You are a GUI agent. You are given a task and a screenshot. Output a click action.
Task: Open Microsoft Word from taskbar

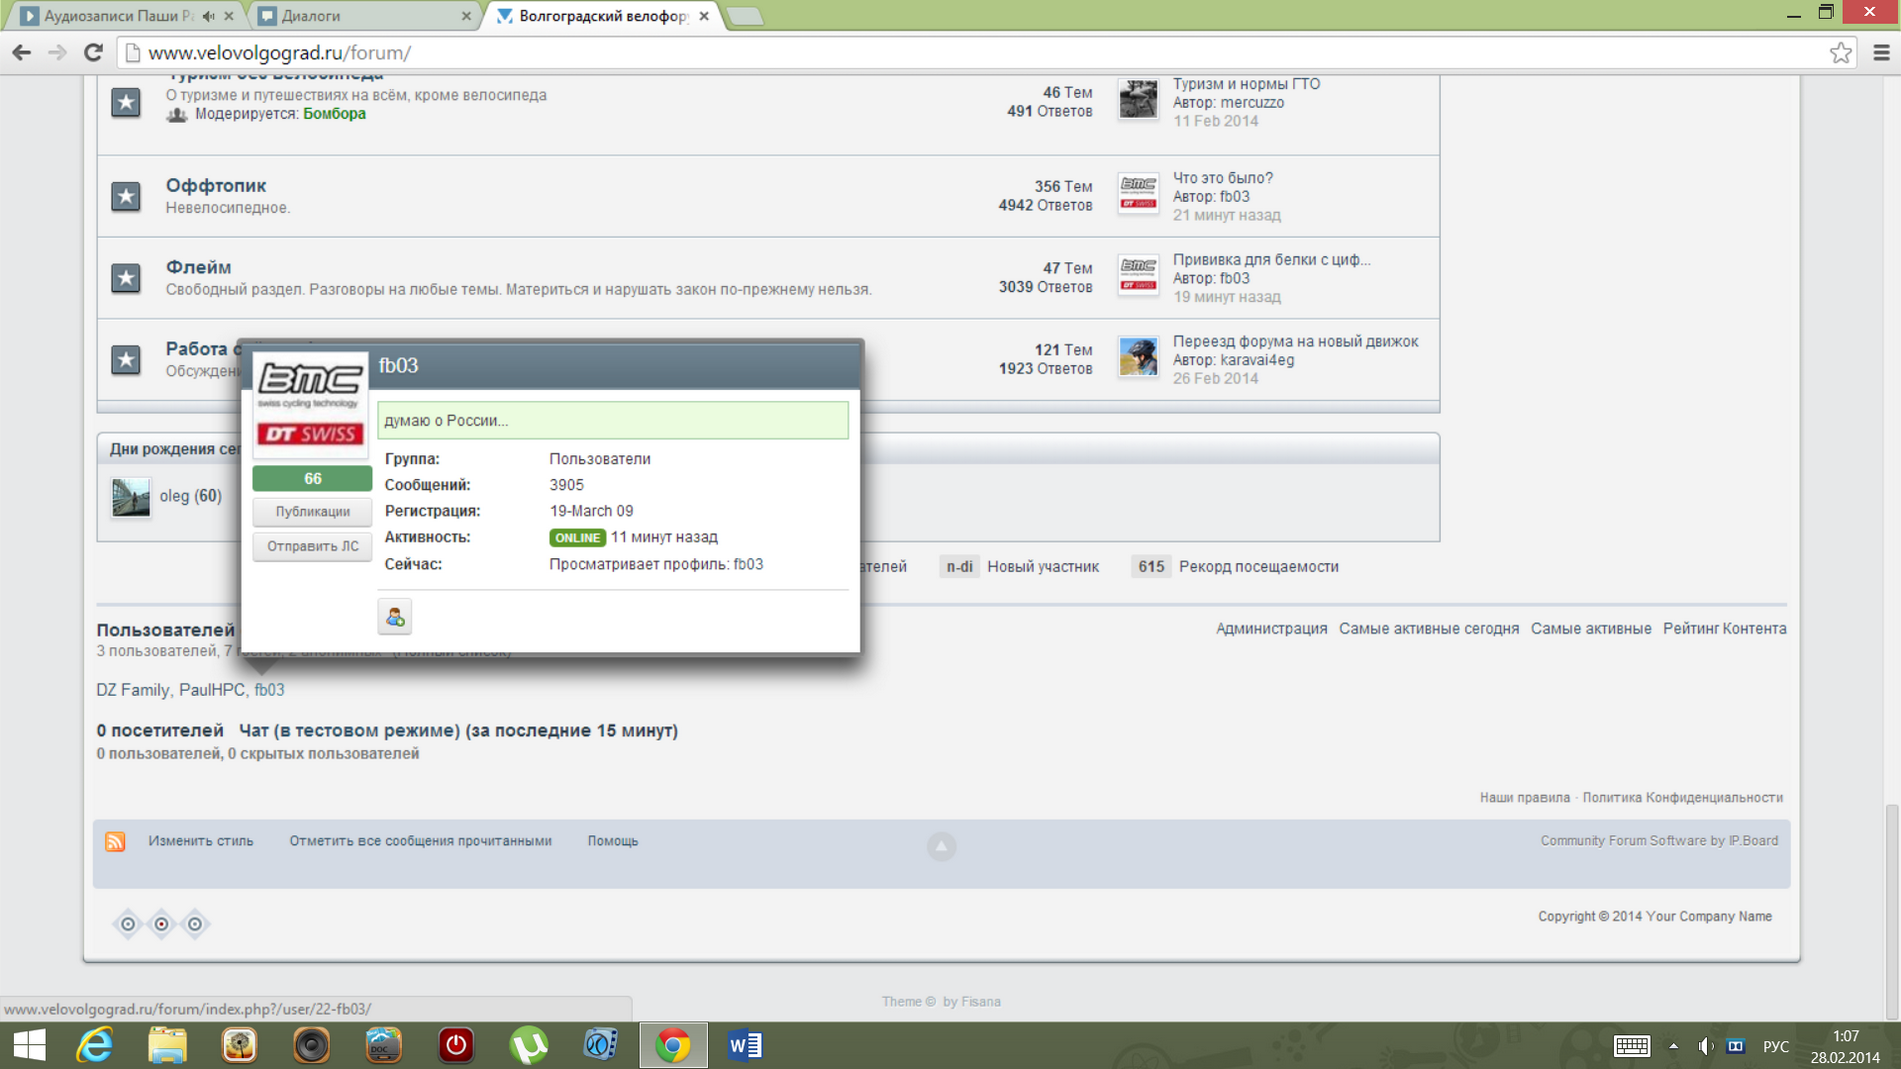[x=745, y=1045]
